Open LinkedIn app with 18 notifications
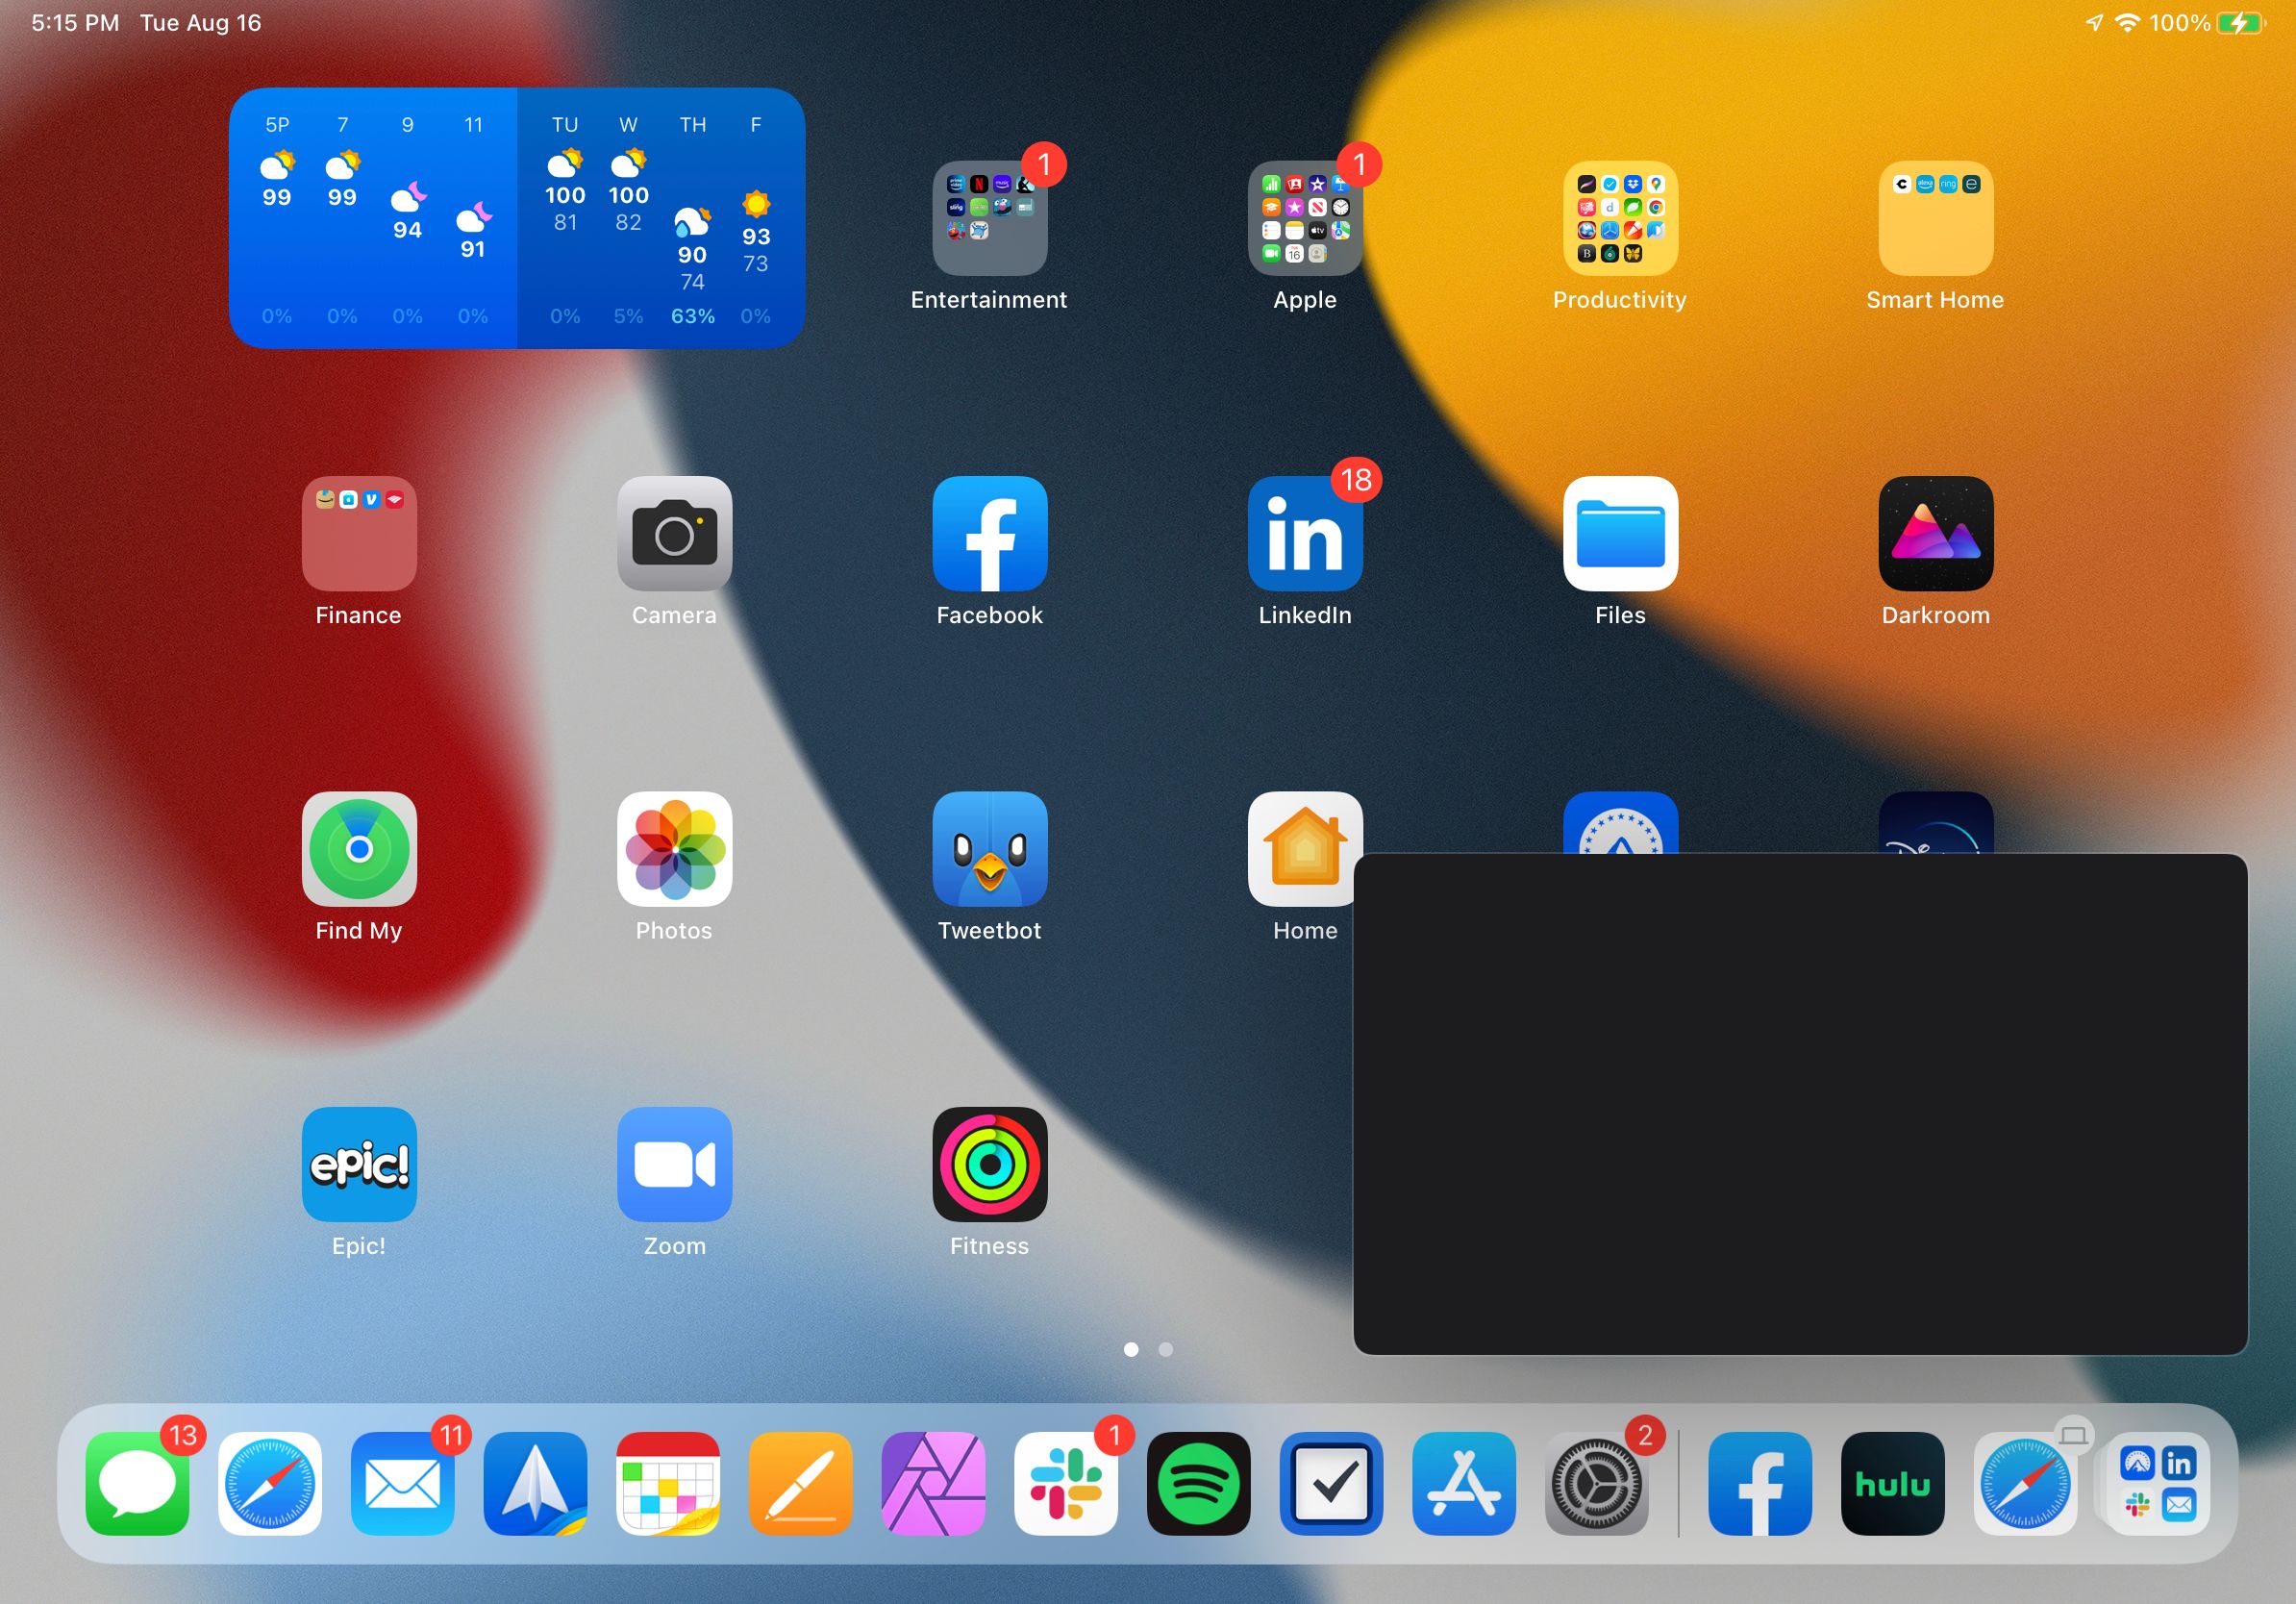The image size is (2296, 1604). coord(1304,533)
